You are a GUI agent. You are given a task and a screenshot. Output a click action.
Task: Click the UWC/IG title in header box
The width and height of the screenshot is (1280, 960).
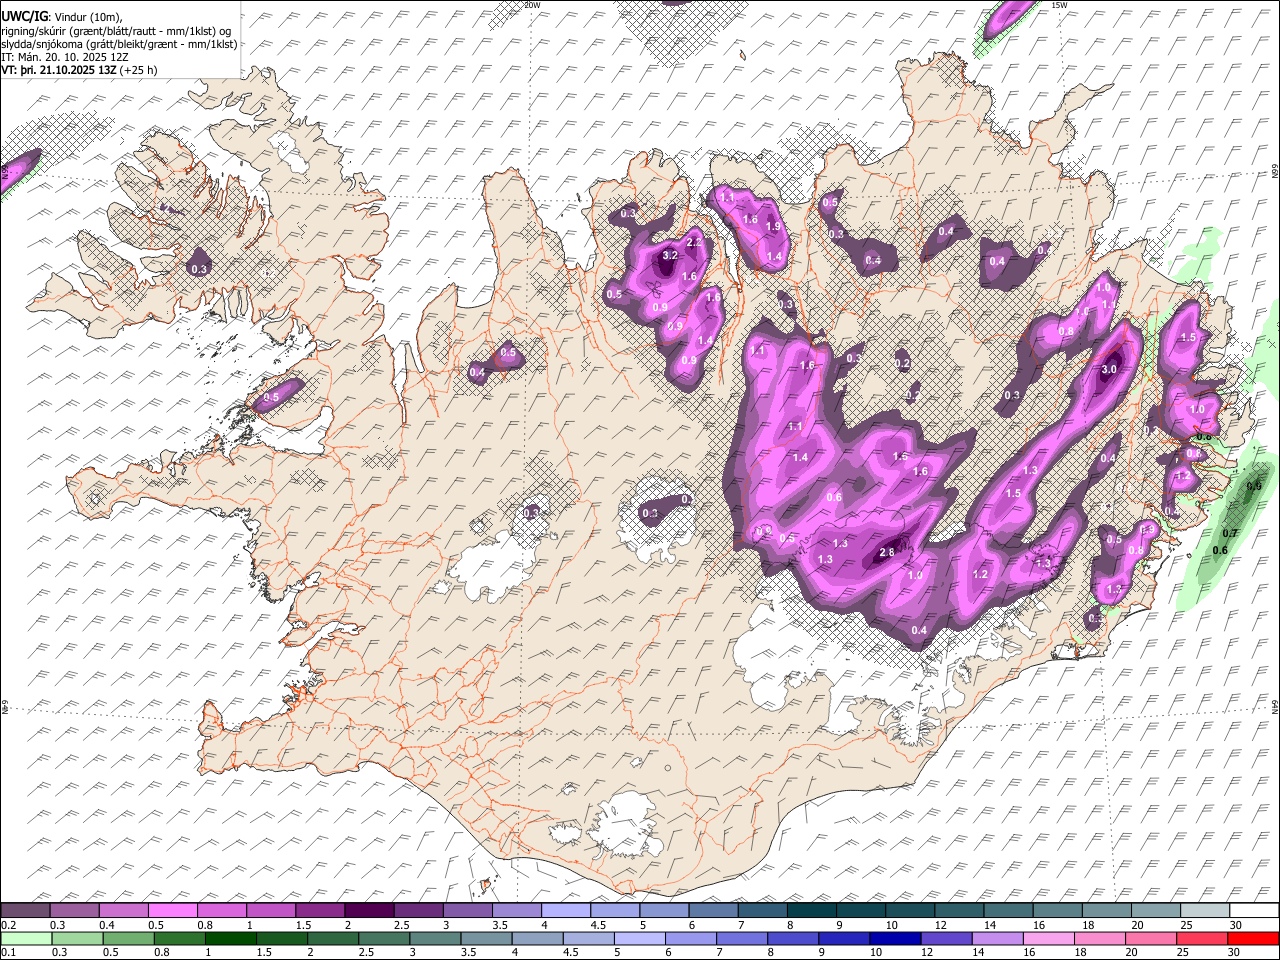[x=24, y=16]
